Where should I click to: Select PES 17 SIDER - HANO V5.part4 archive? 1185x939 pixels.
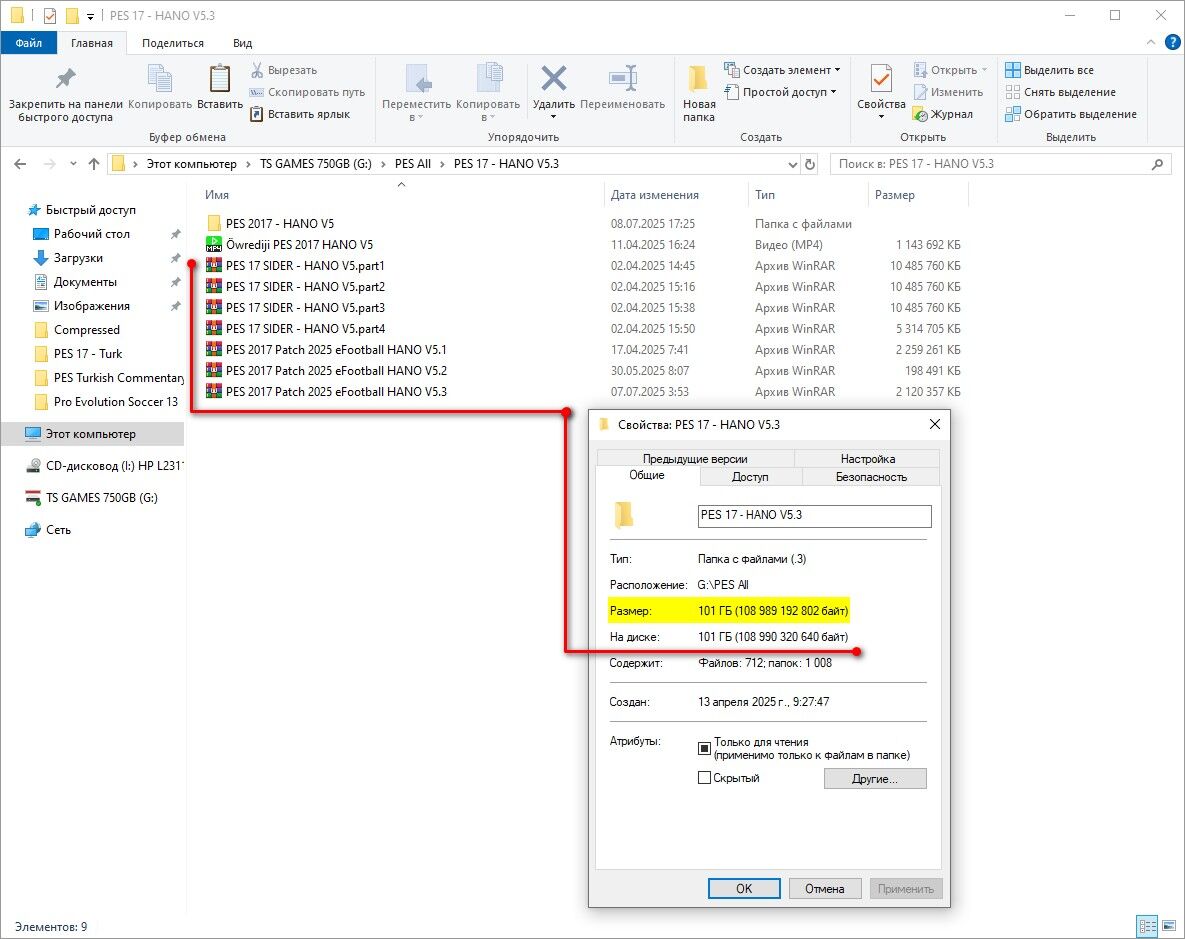305,329
